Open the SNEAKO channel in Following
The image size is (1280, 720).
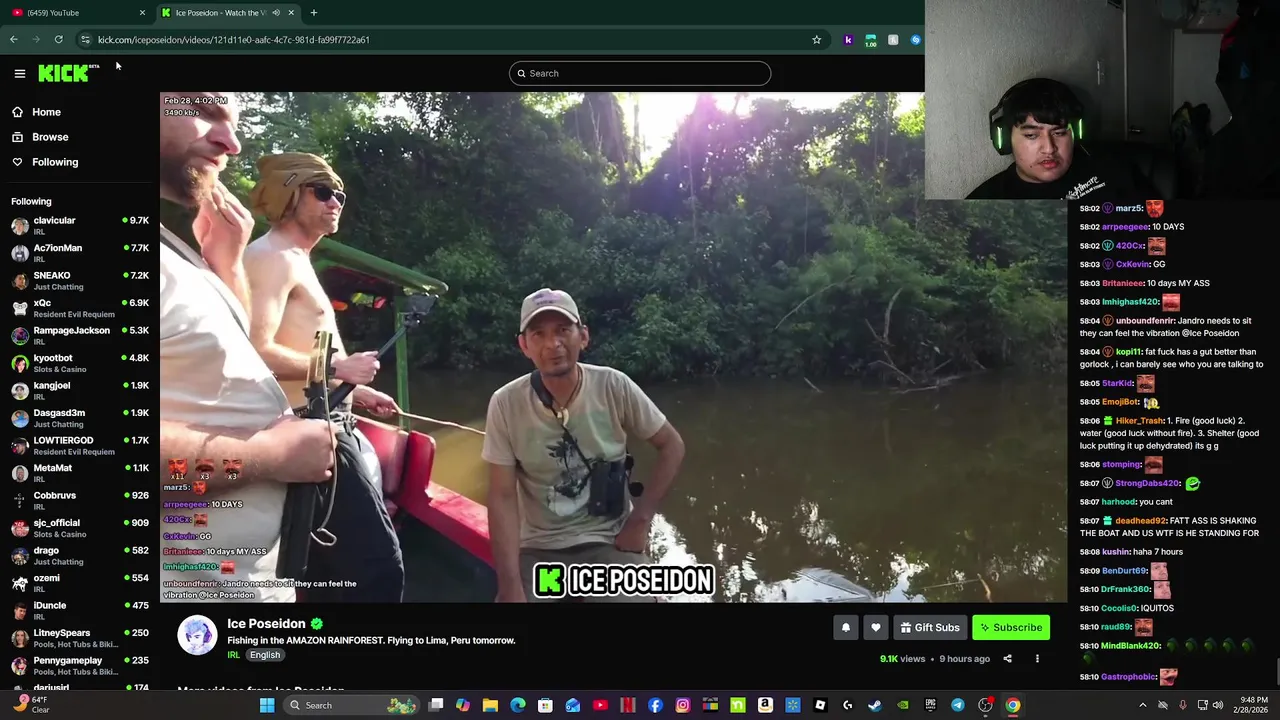tap(80, 280)
